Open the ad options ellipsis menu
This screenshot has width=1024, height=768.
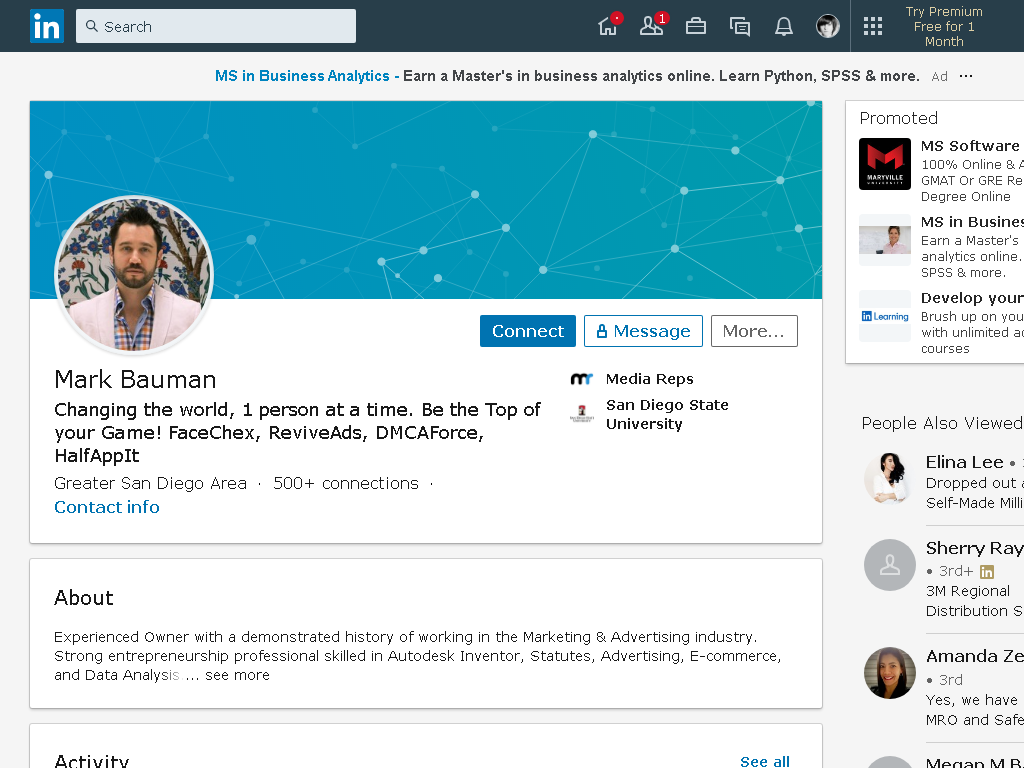coord(966,76)
